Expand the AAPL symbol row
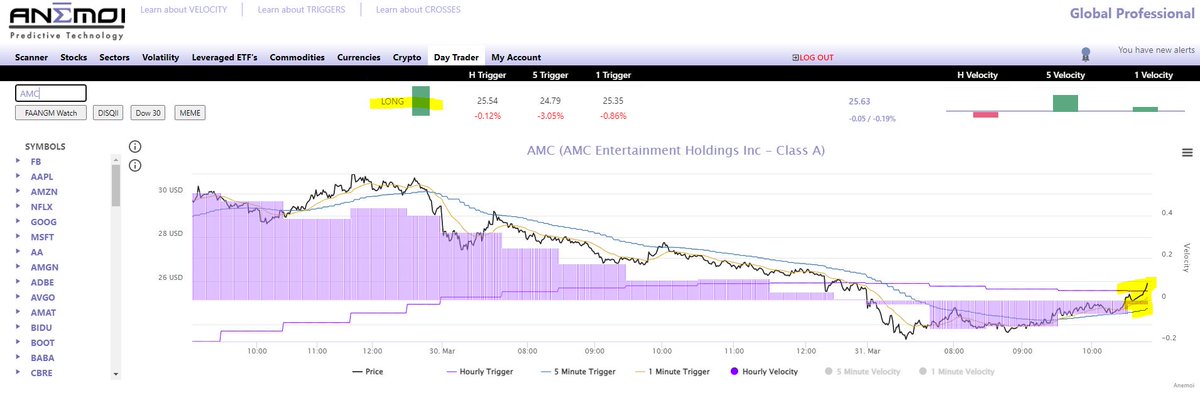Viewport: 1200px width, 395px height. point(18,176)
